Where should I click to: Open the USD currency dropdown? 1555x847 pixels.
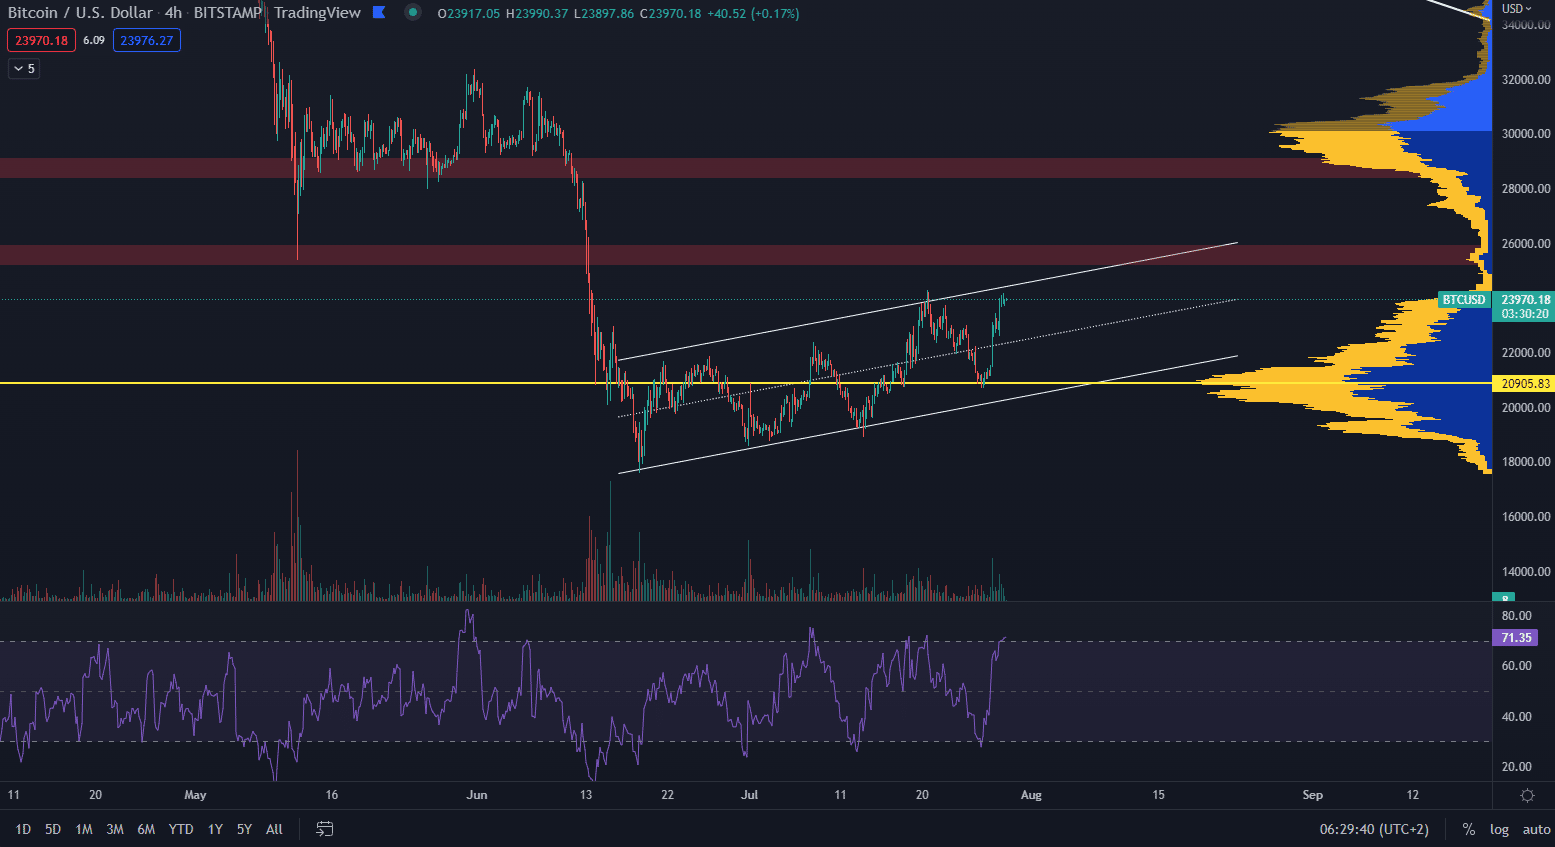tap(1516, 9)
